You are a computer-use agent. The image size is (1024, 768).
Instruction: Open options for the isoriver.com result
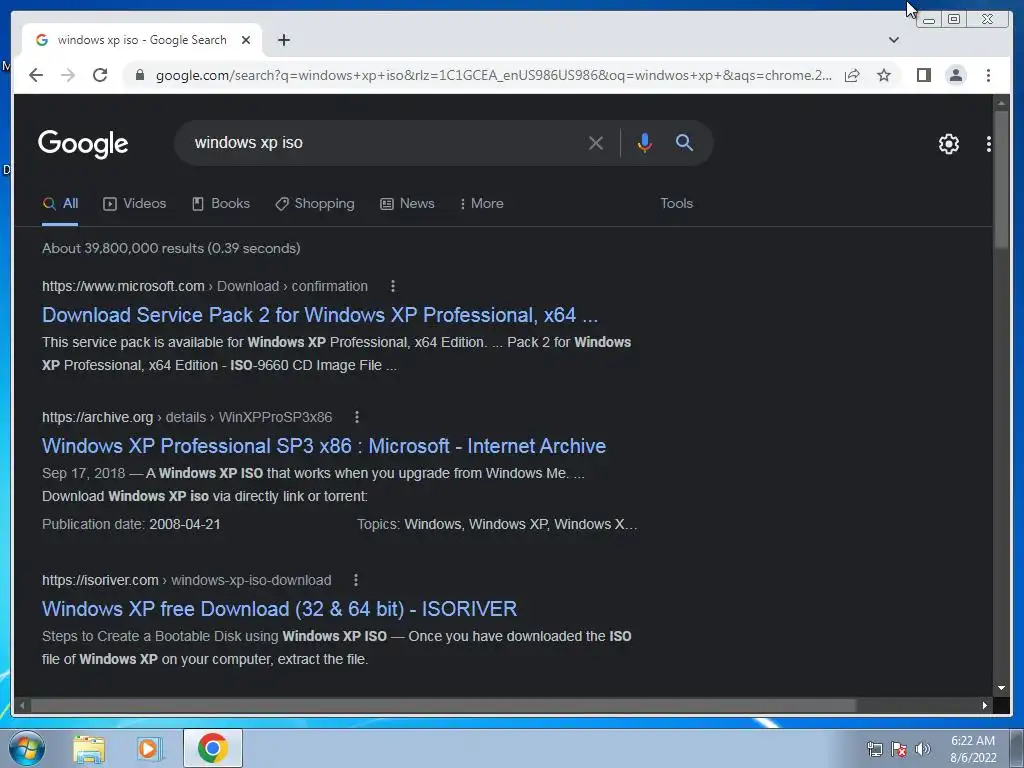pos(355,580)
